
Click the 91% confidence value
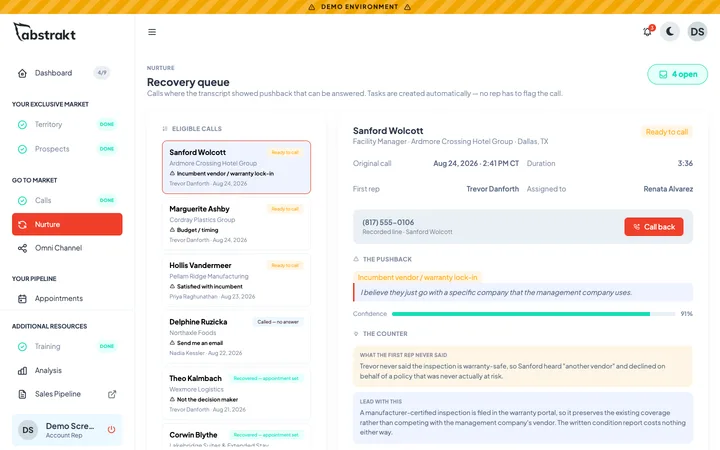click(x=686, y=314)
